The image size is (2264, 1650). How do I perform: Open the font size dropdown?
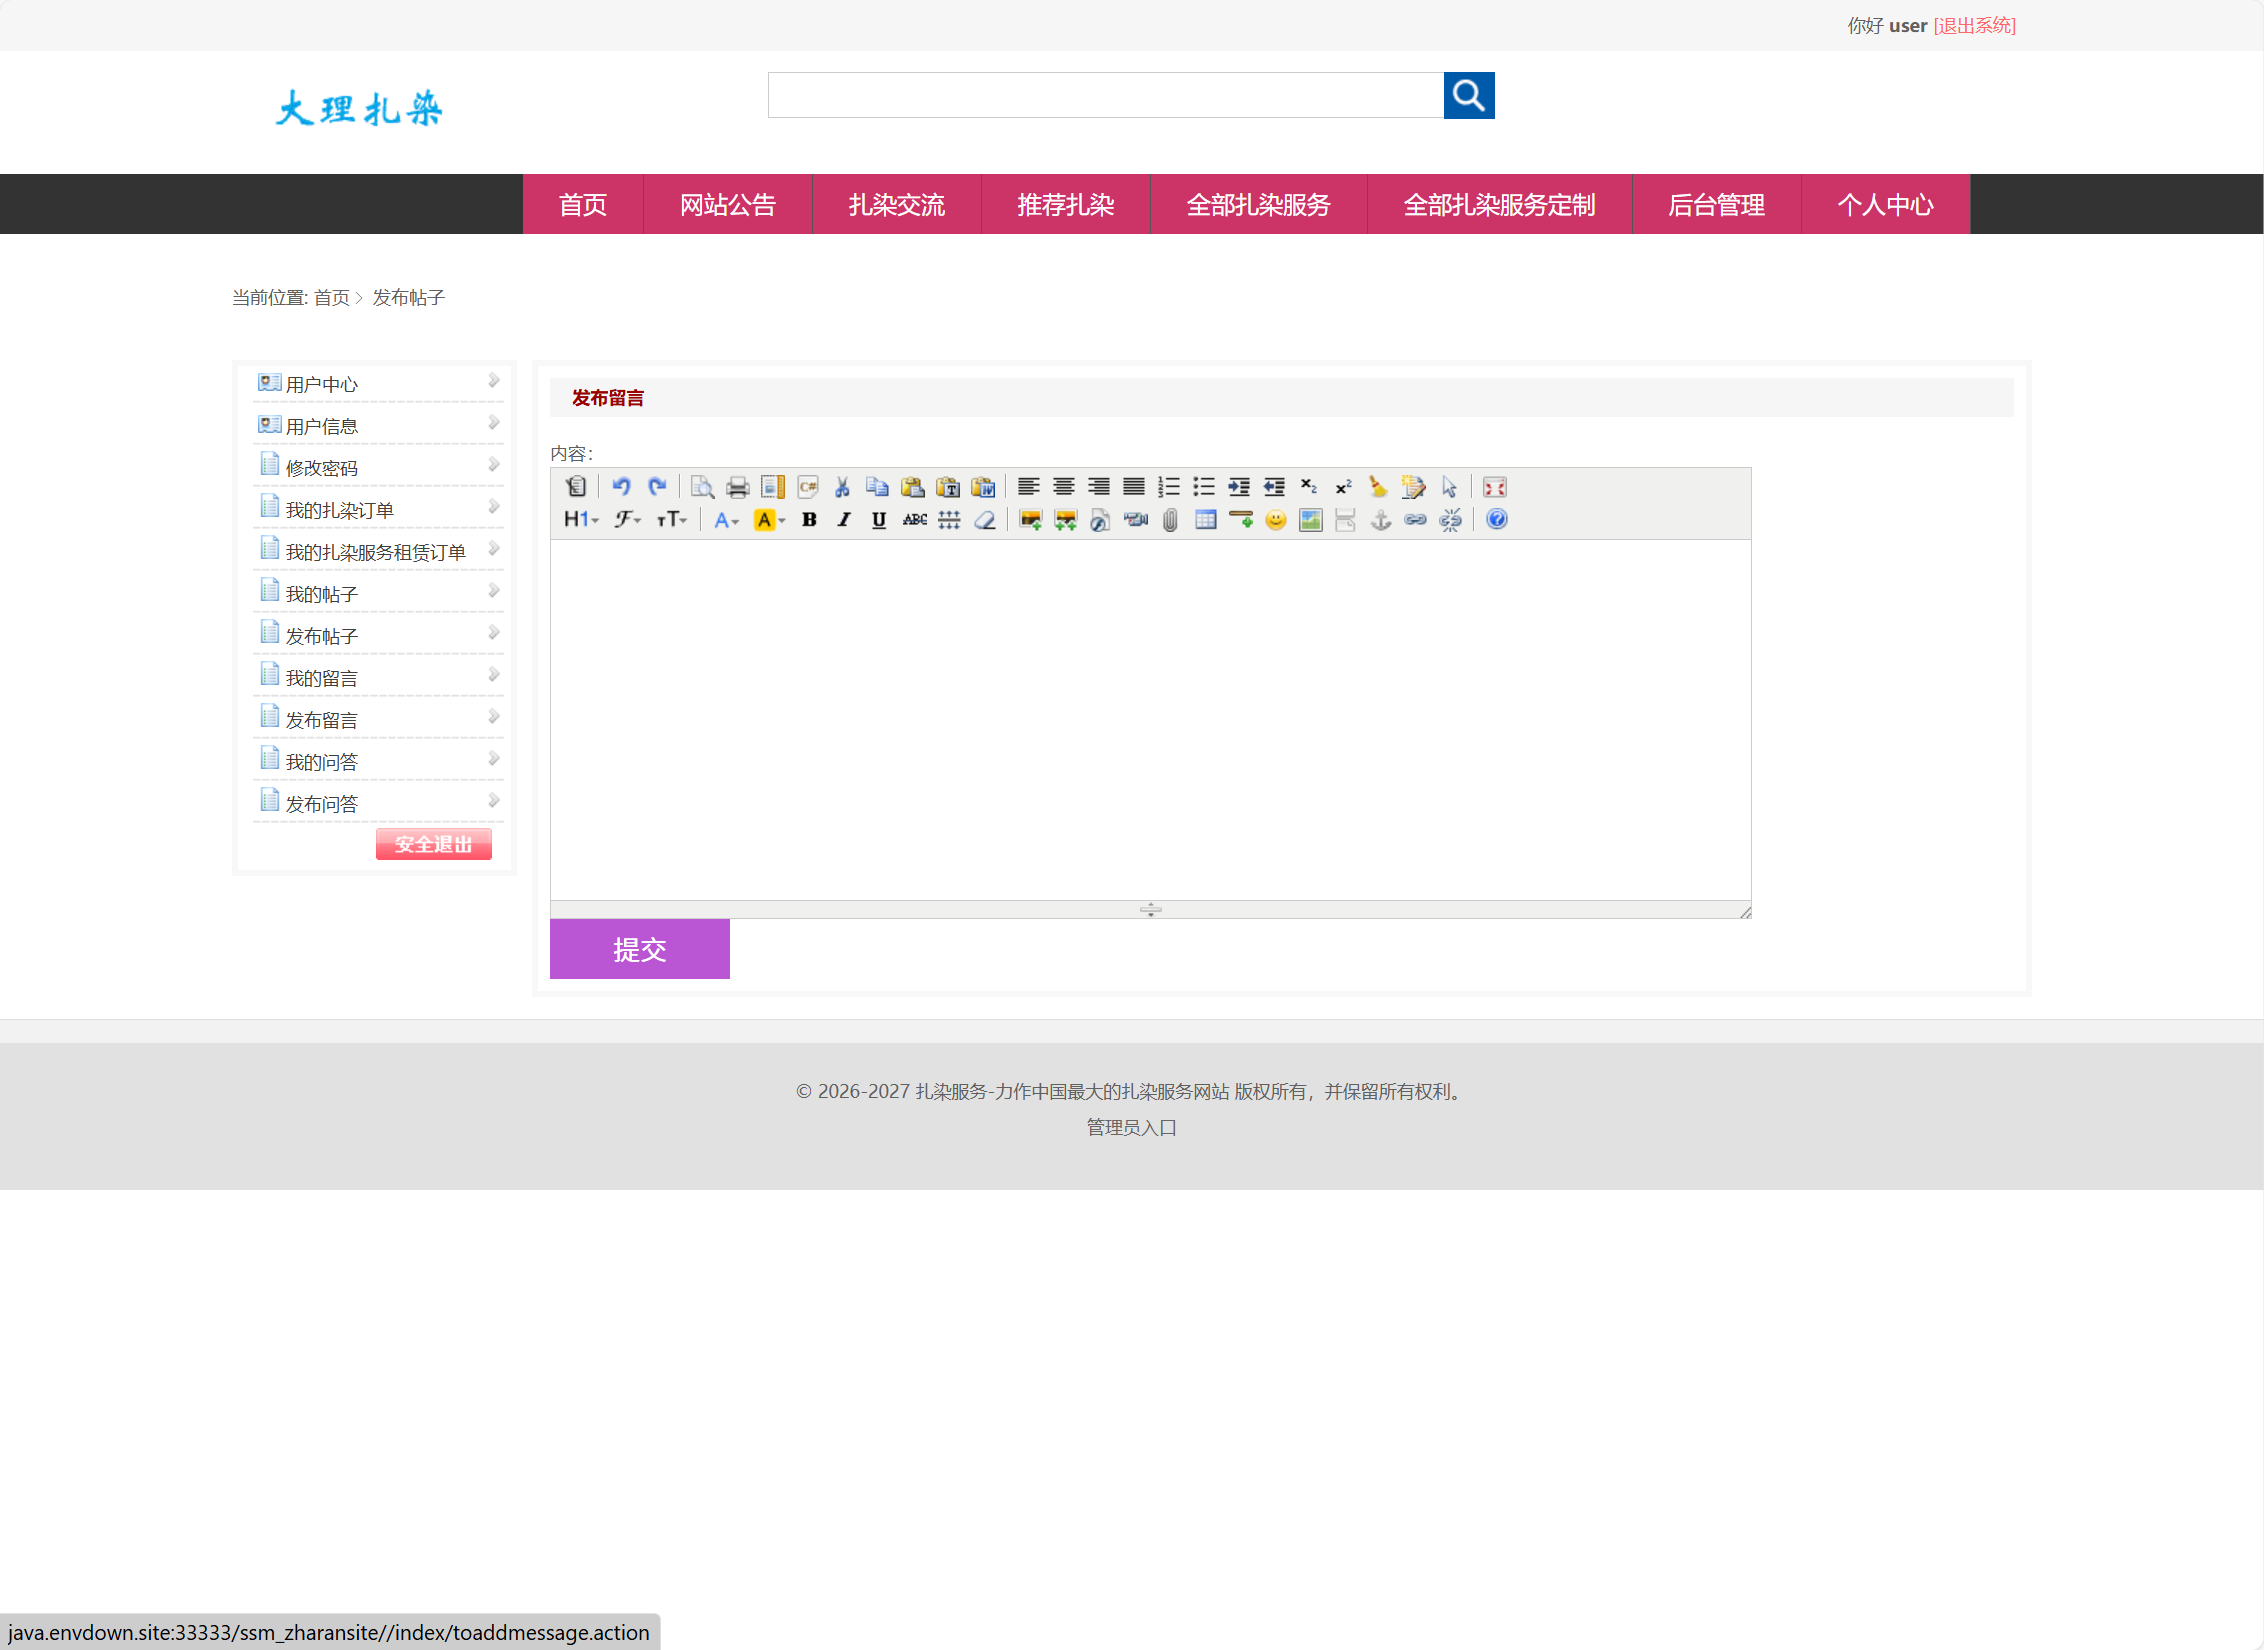pos(671,520)
